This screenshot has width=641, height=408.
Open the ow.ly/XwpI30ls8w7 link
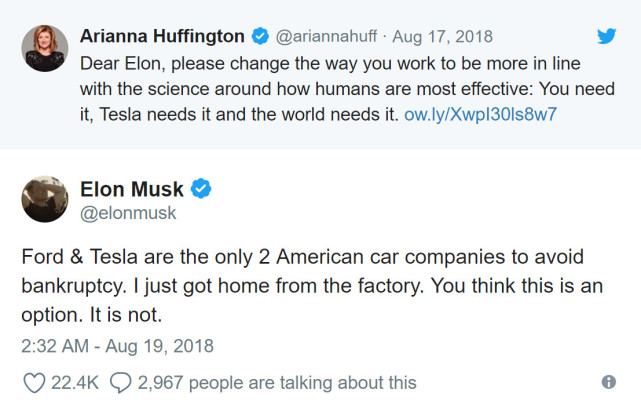point(480,114)
